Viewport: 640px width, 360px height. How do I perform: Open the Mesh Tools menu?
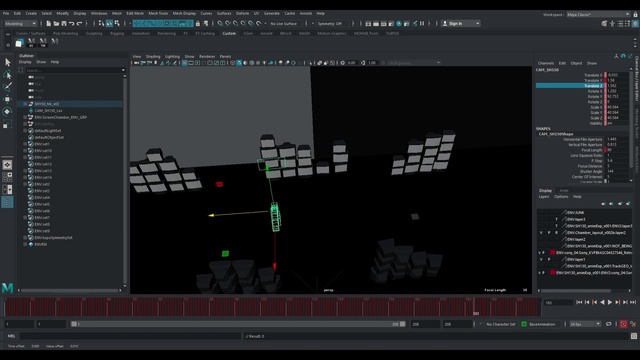coord(158,13)
